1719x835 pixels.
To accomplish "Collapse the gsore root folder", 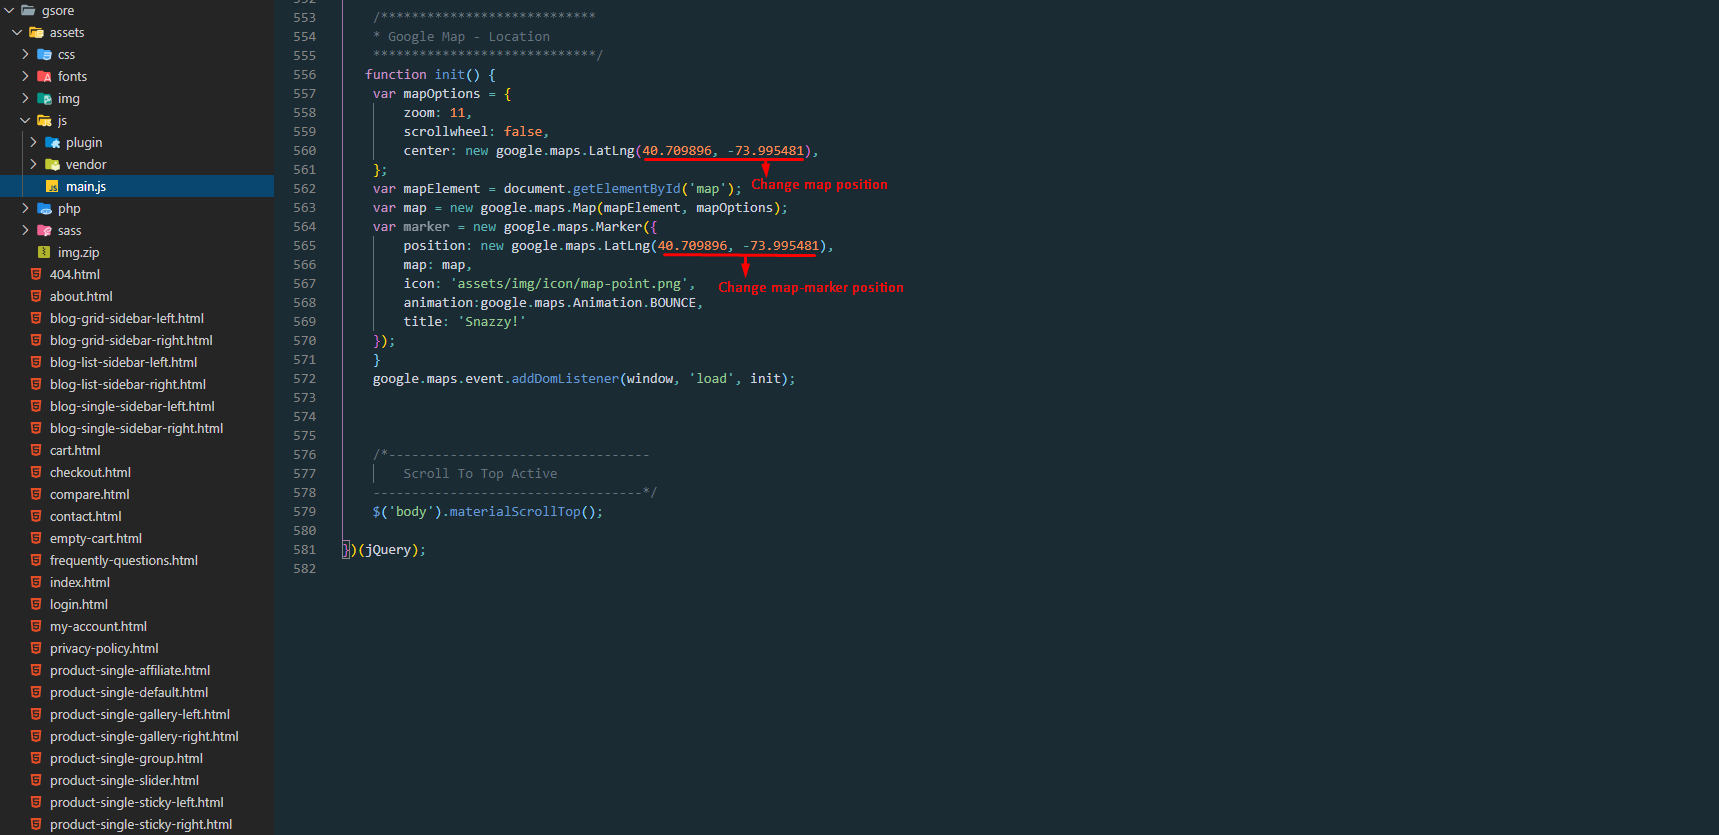I will pyautogui.click(x=9, y=11).
